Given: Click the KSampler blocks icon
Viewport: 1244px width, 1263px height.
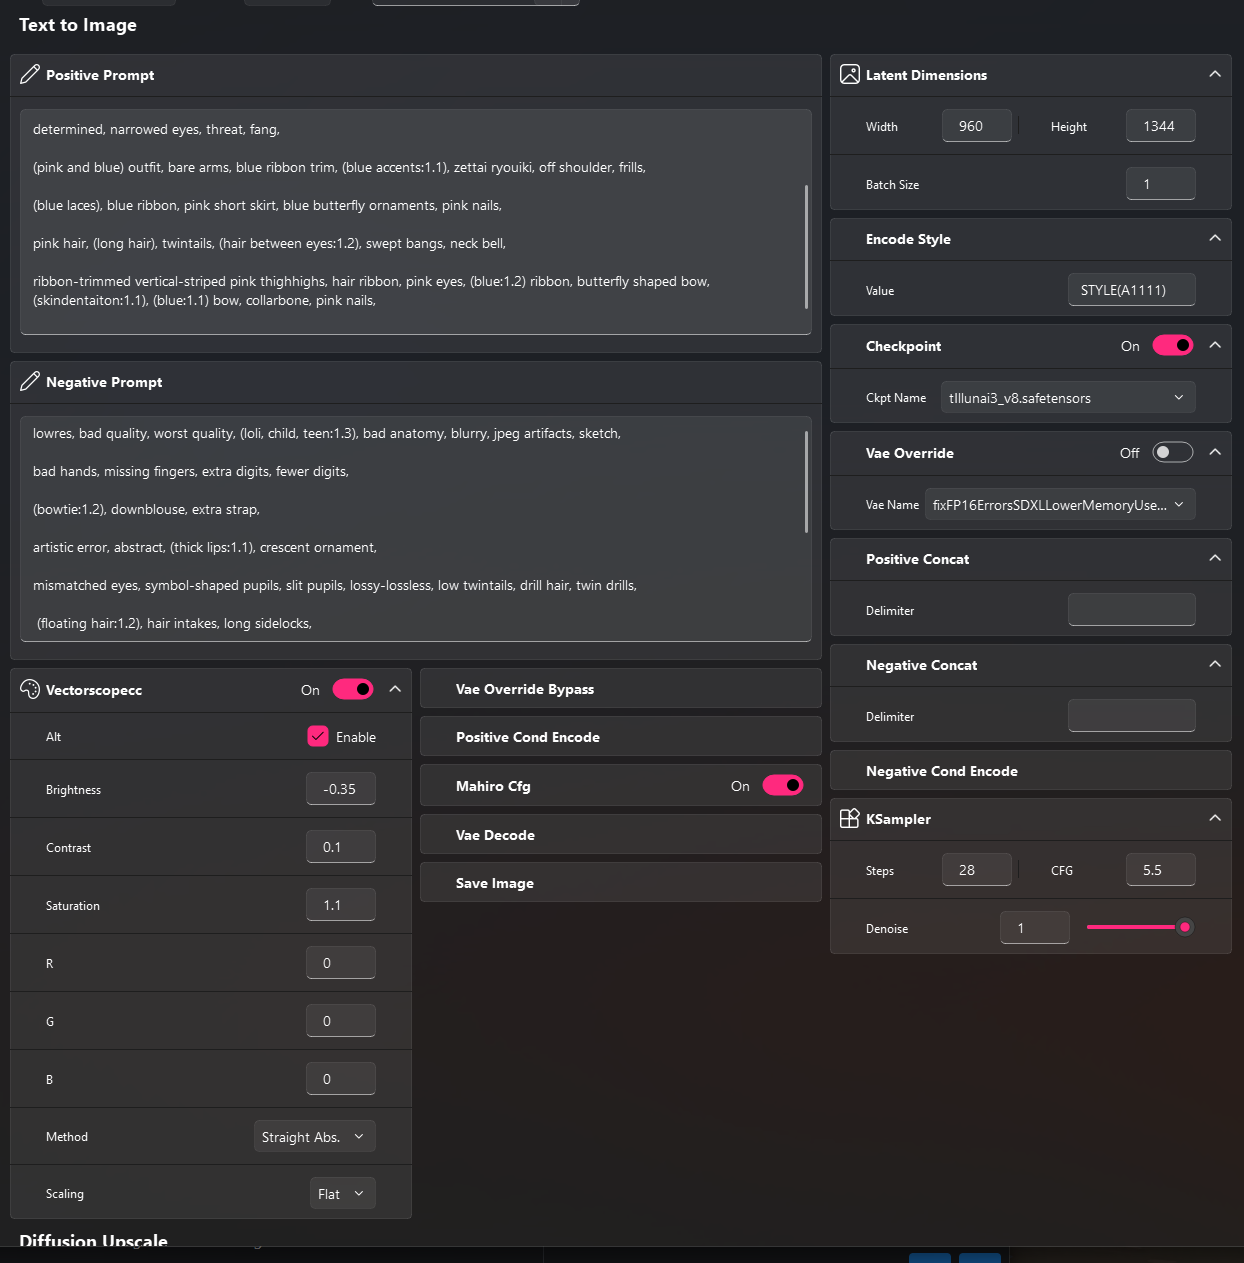Looking at the screenshot, I should coord(850,819).
